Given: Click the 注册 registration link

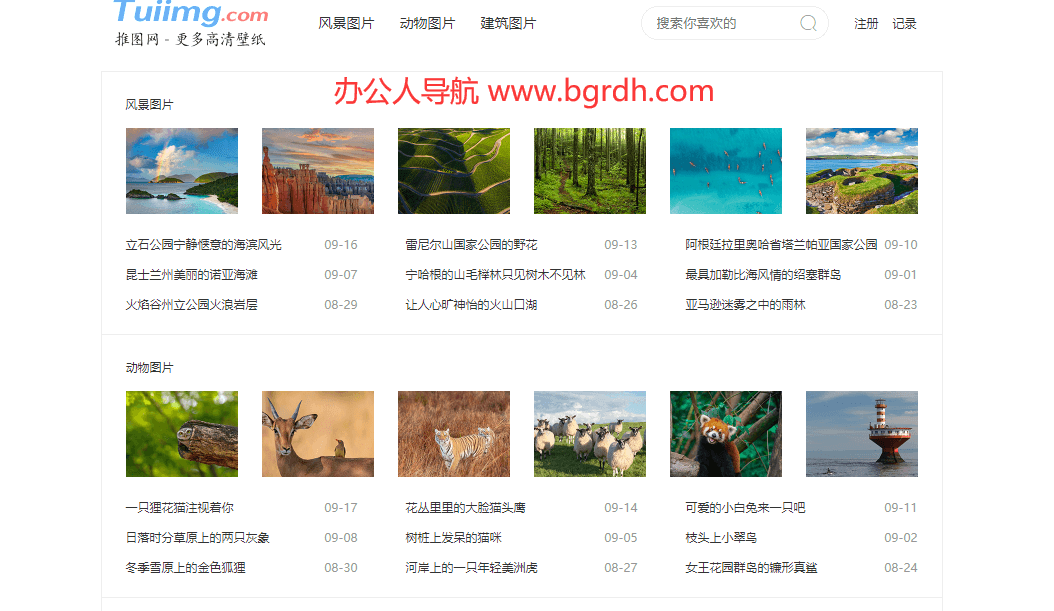Looking at the screenshot, I should pos(865,22).
